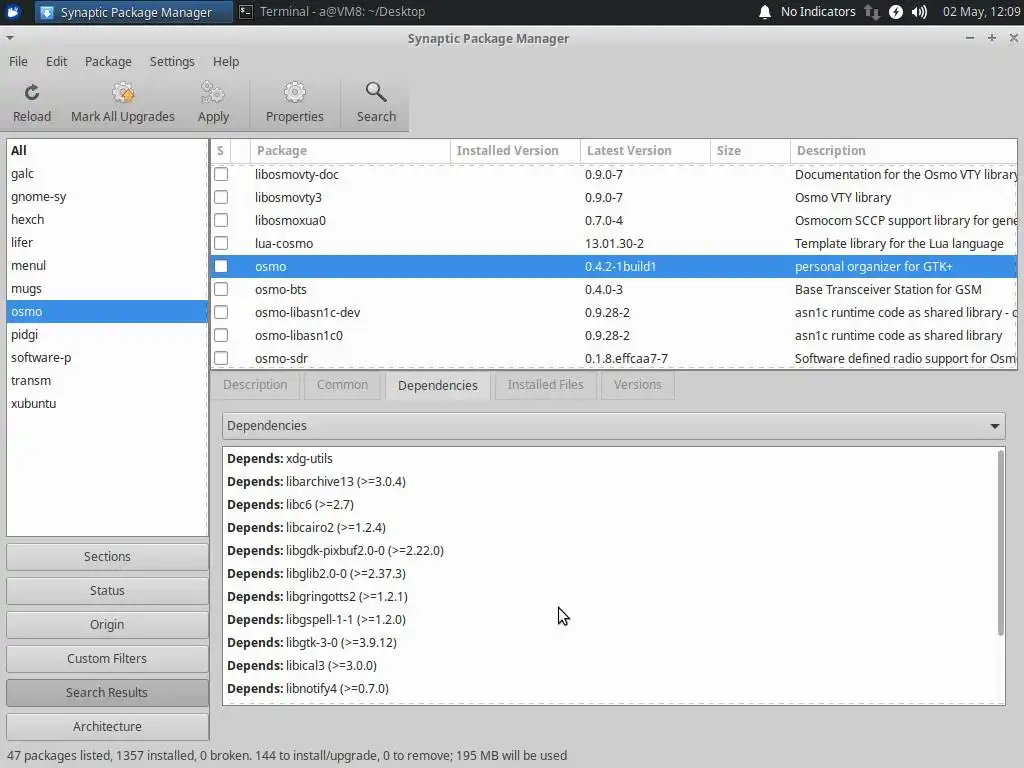Screen dimensions: 1024x768
Task: Click the Reload toolbar icon
Action: click(x=31, y=93)
